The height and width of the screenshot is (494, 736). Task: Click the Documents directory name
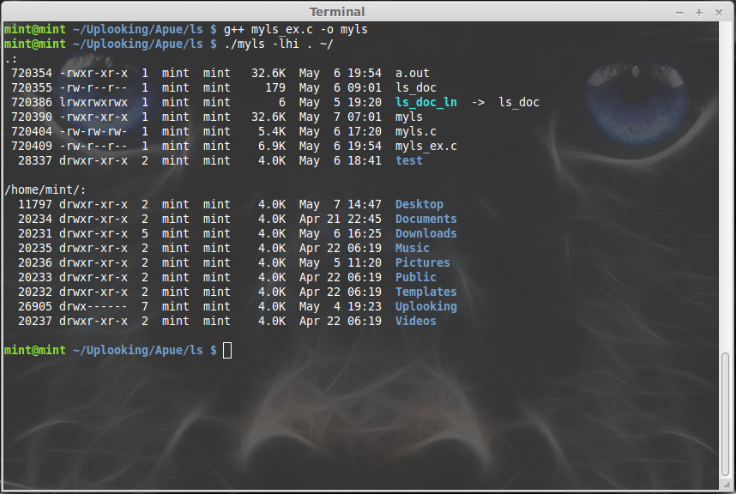coord(426,219)
